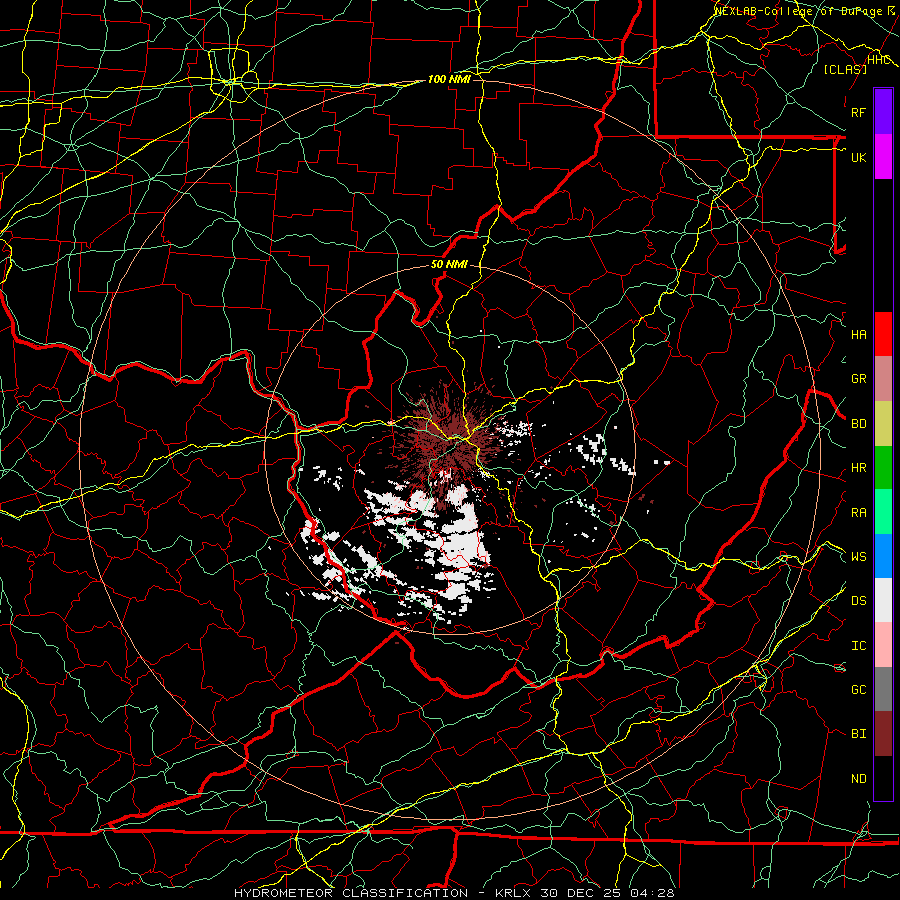Click the "IC" legend label

pyautogui.click(x=859, y=646)
